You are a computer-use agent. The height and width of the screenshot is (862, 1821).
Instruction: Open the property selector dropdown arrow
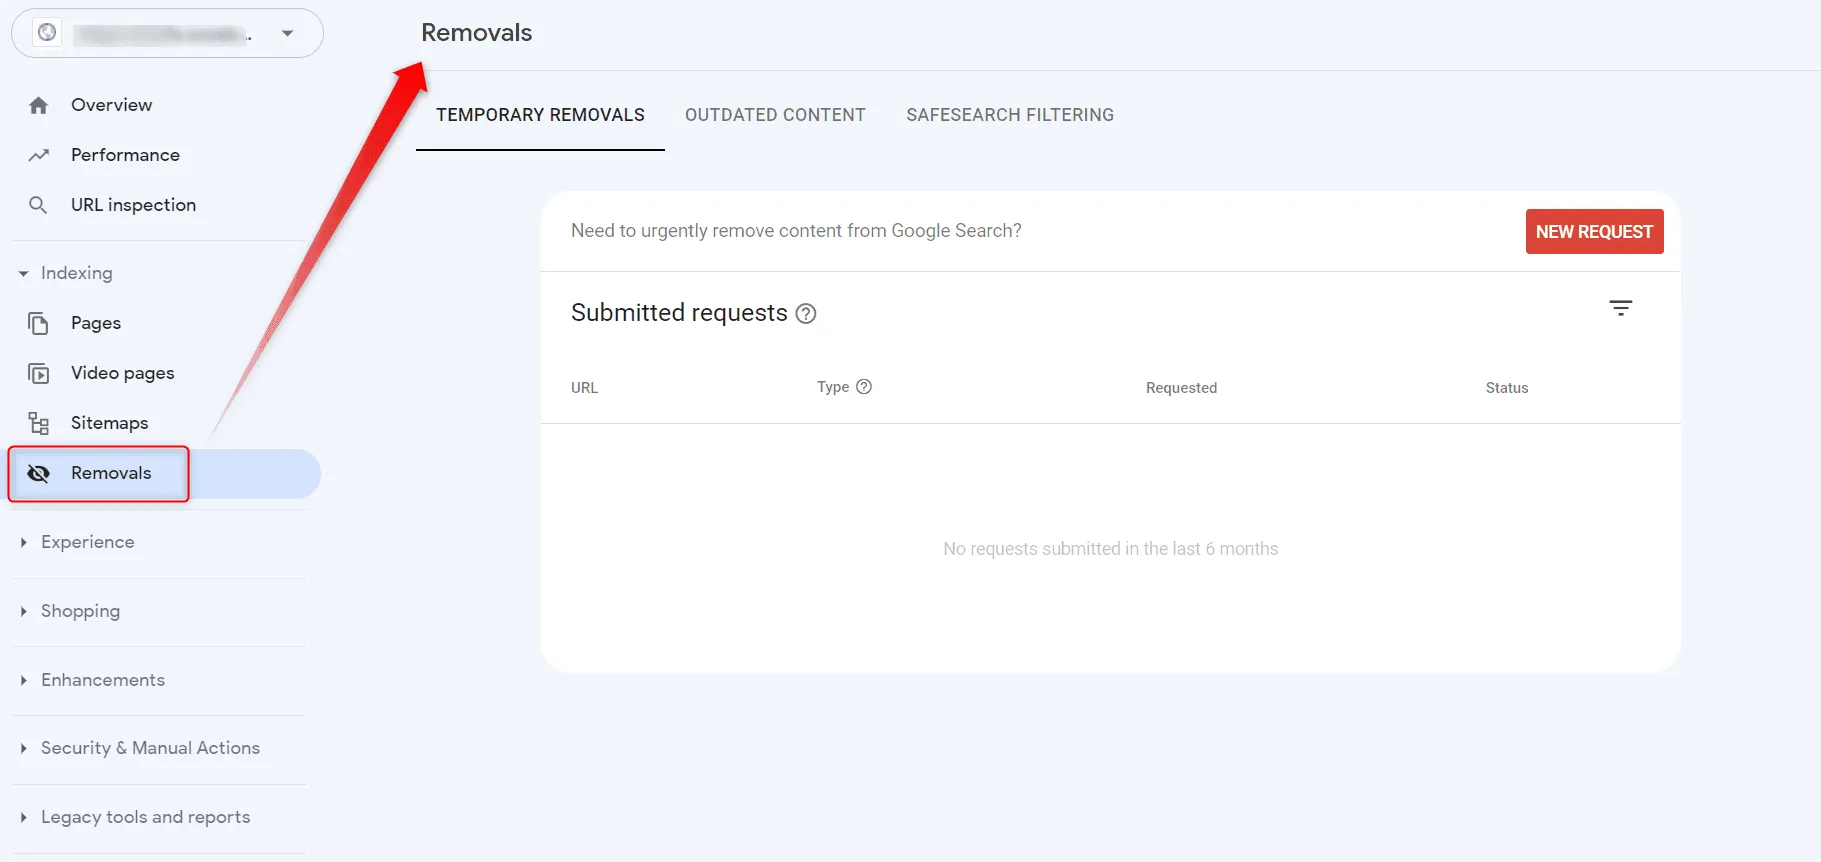pyautogui.click(x=288, y=33)
